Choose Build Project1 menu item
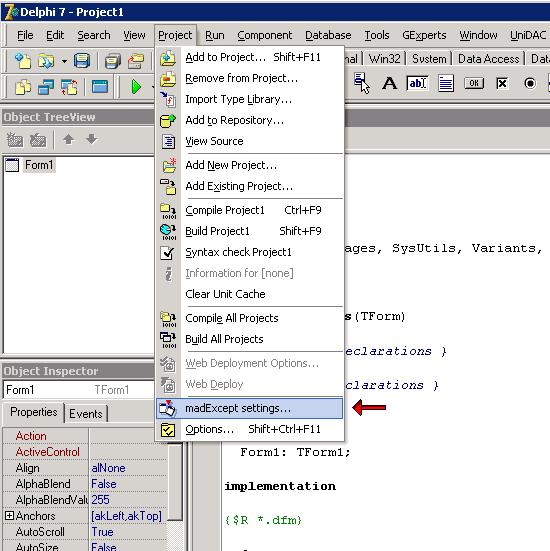 pyautogui.click(x=250, y=231)
